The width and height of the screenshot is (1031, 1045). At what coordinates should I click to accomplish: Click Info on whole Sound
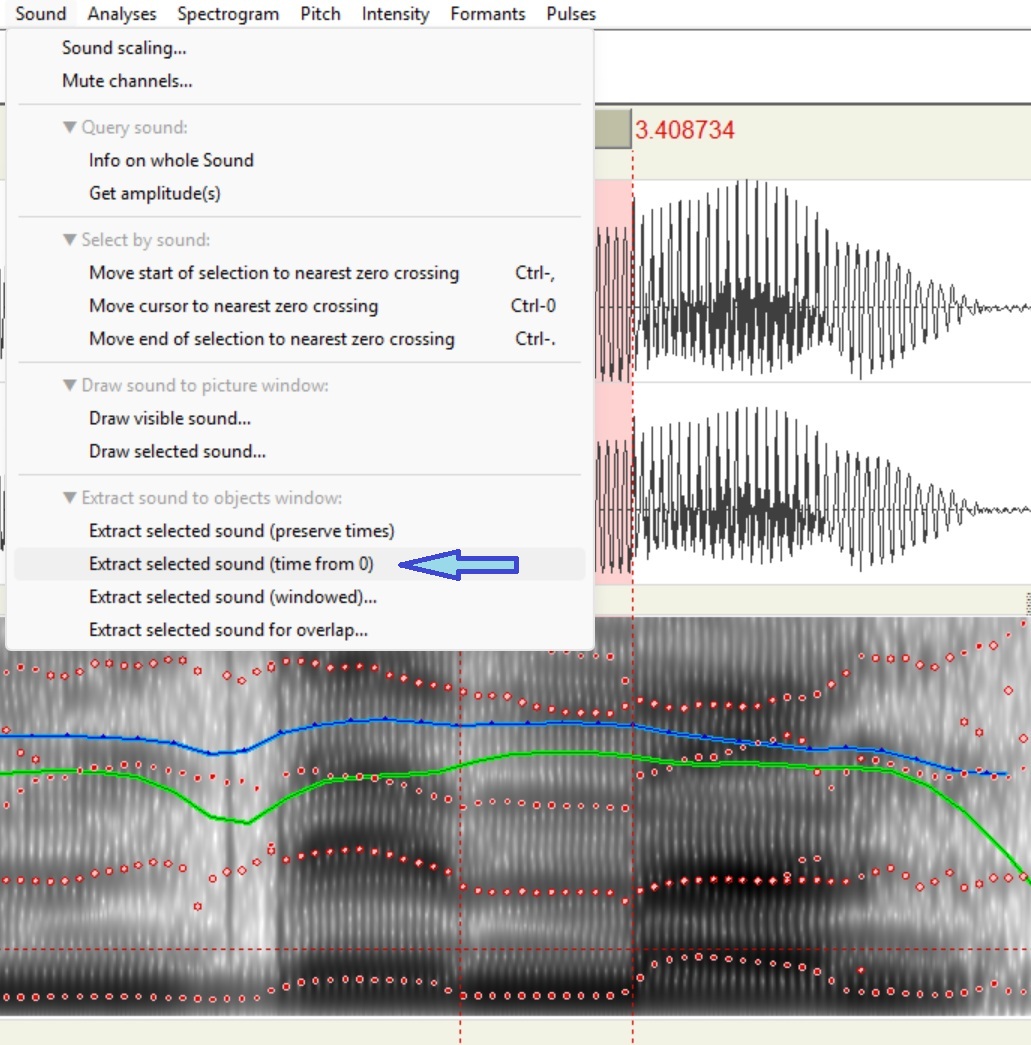171,160
